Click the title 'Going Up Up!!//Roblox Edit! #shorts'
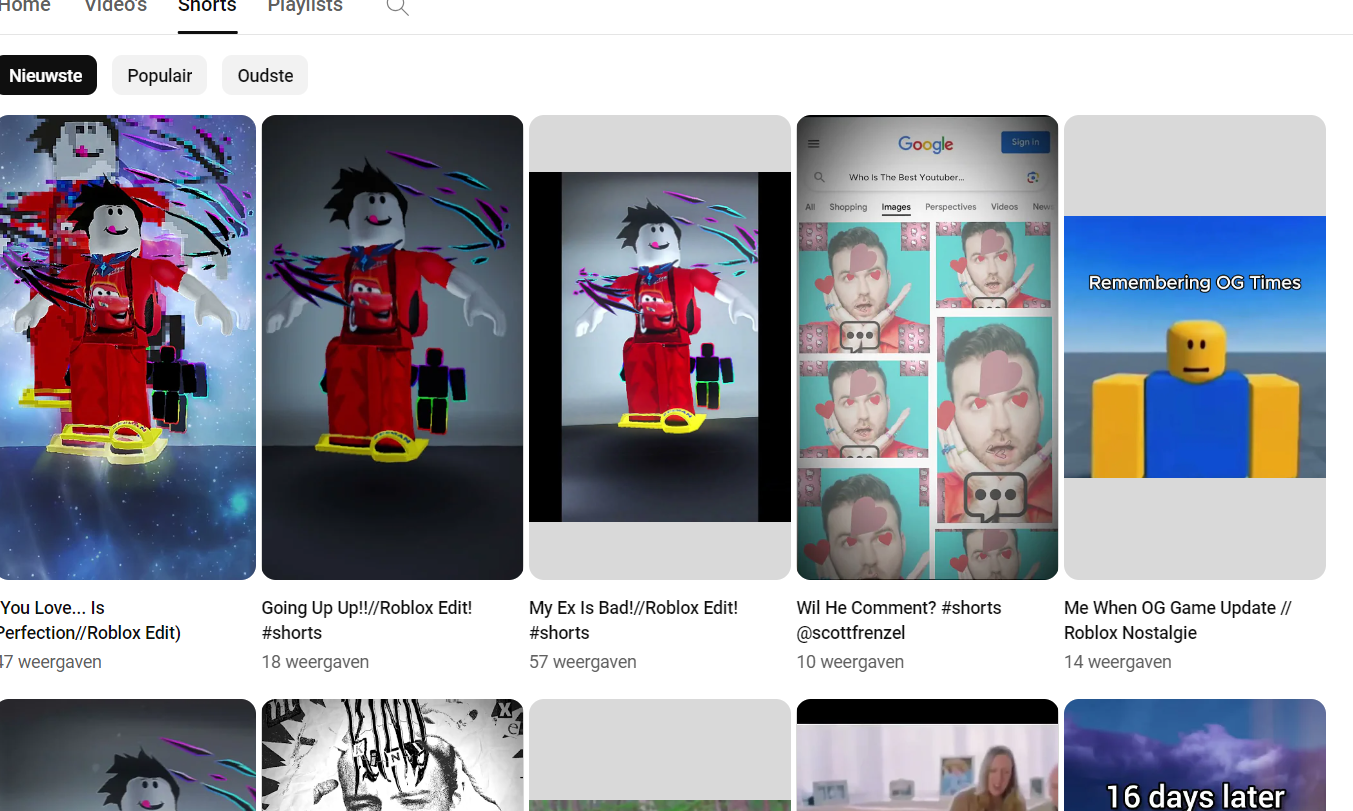 click(366, 620)
